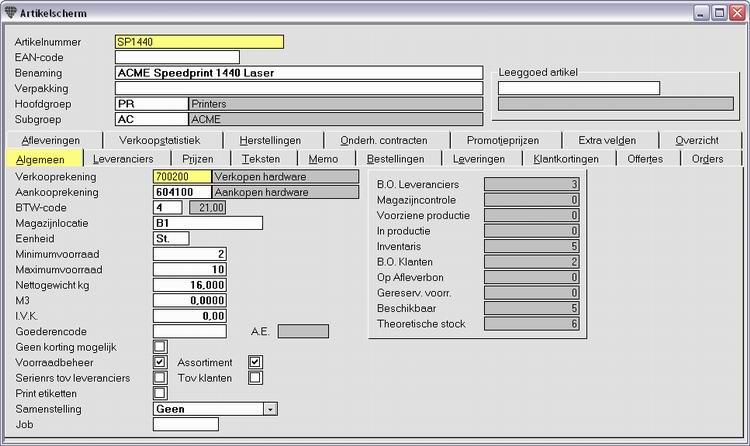Click the Artikelscherm title bar app icon
The image size is (750, 446).
pos(10,12)
